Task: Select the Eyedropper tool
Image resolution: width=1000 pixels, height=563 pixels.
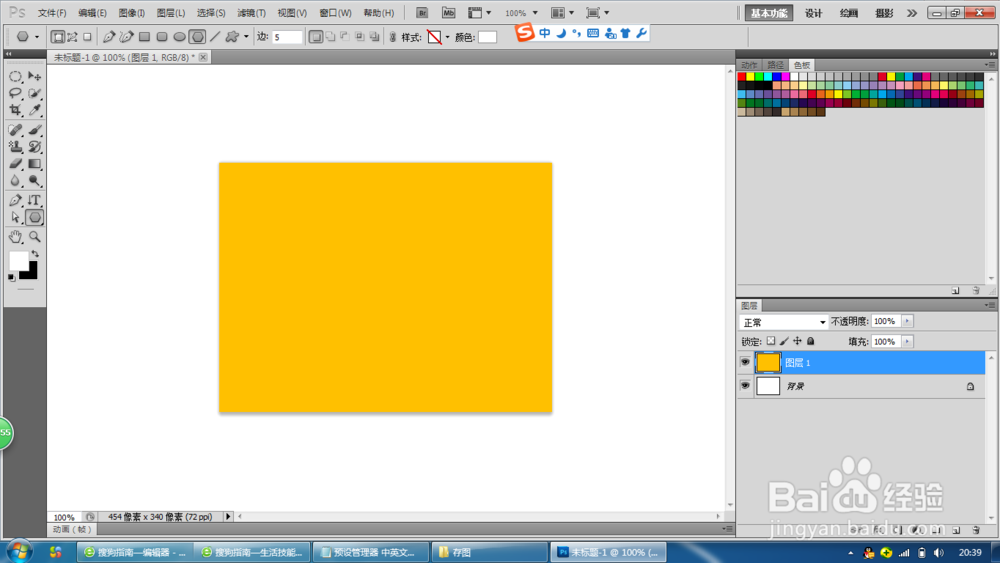Action: [34, 110]
